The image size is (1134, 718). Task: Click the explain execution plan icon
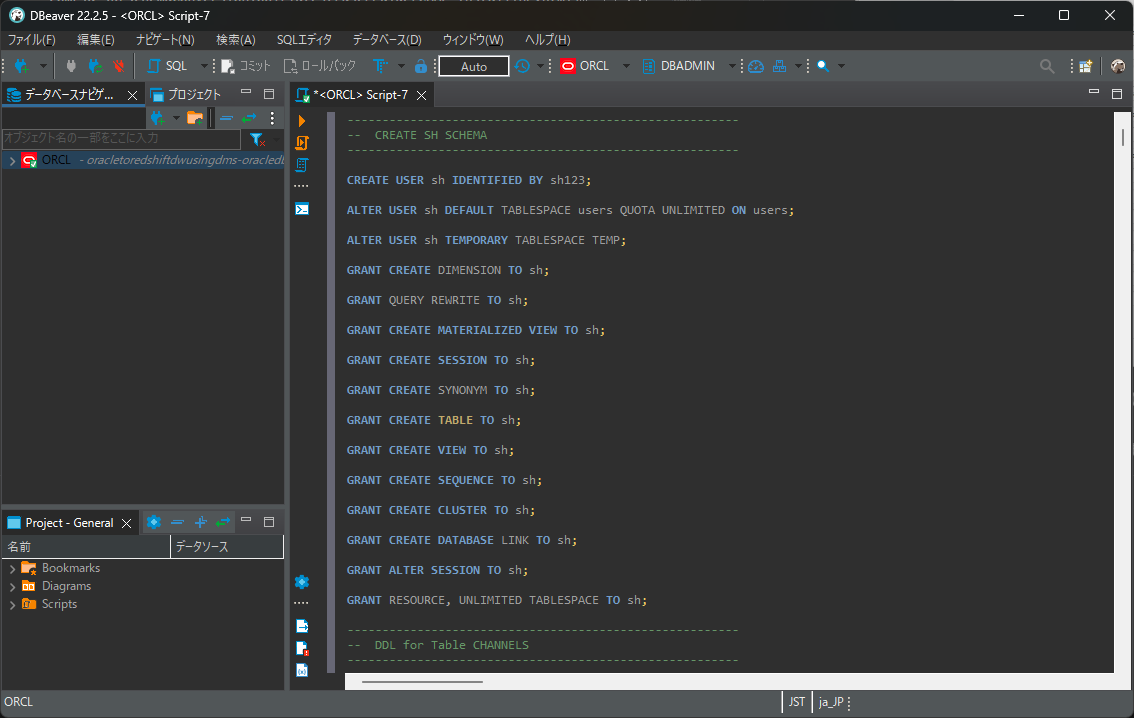(x=302, y=166)
